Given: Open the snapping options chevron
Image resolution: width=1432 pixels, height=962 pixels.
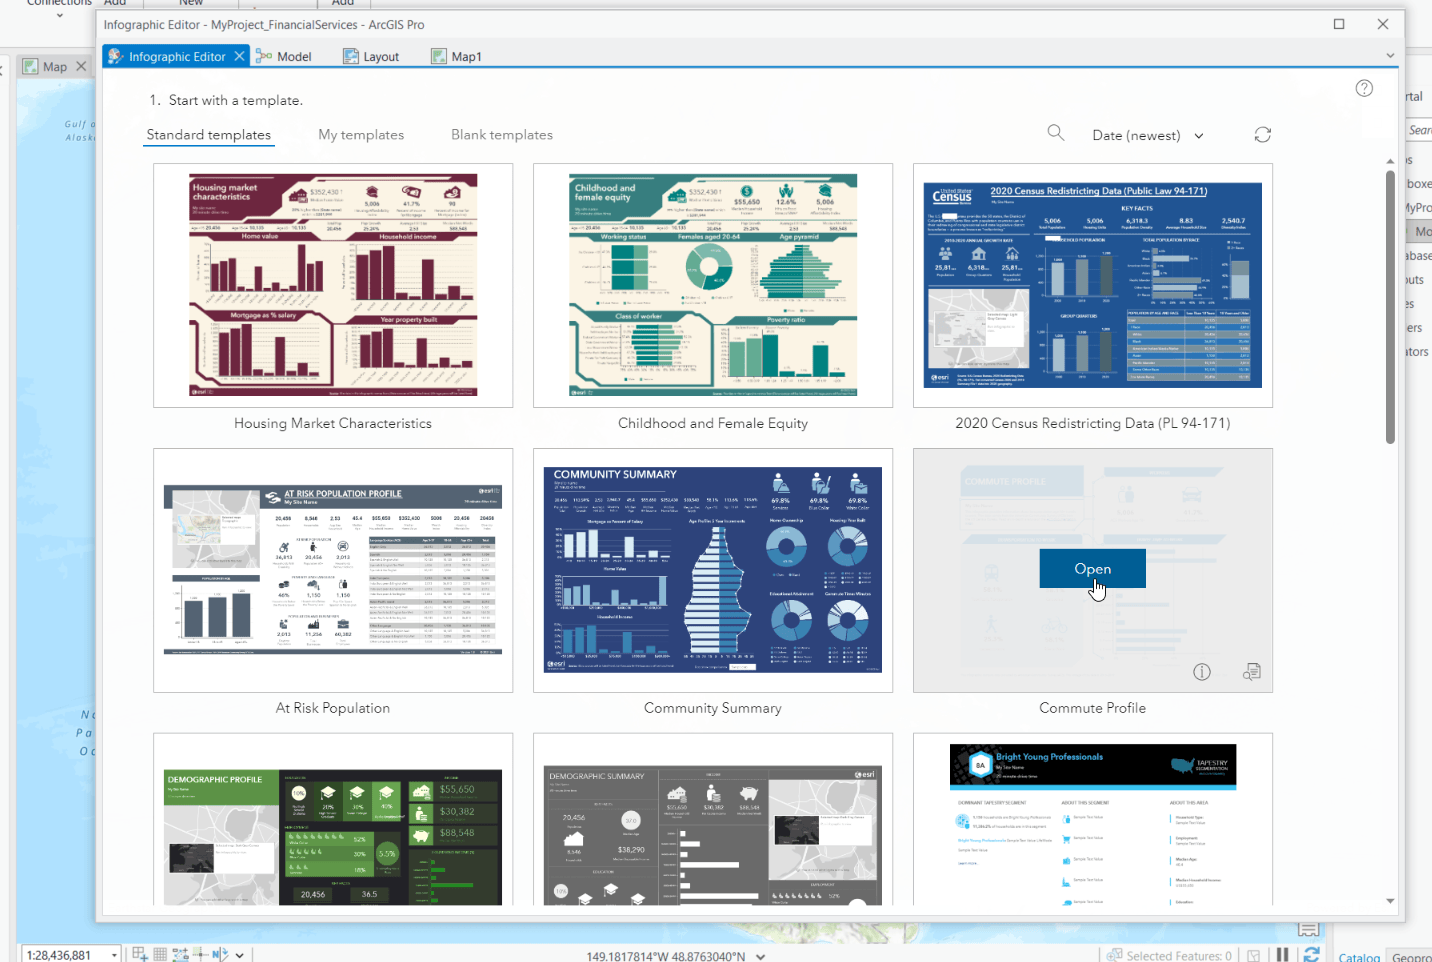Looking at the screenshot, I should pyautogui.click(x=240, y=955).
